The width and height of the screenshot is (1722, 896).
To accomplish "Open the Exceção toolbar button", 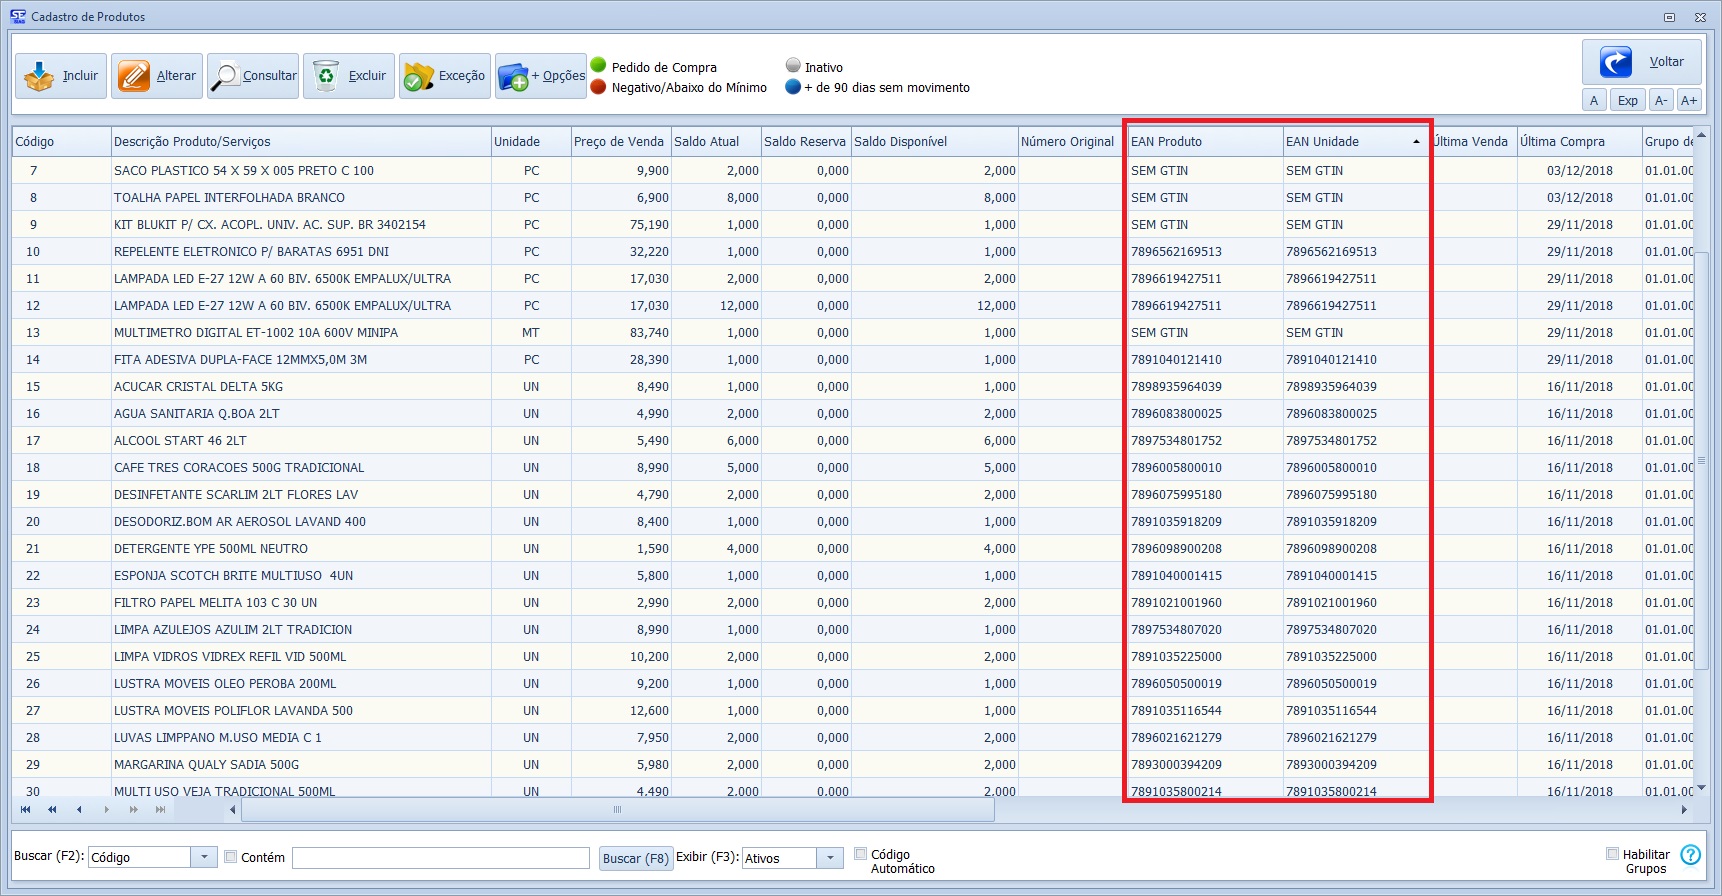I will pos(445,76).
